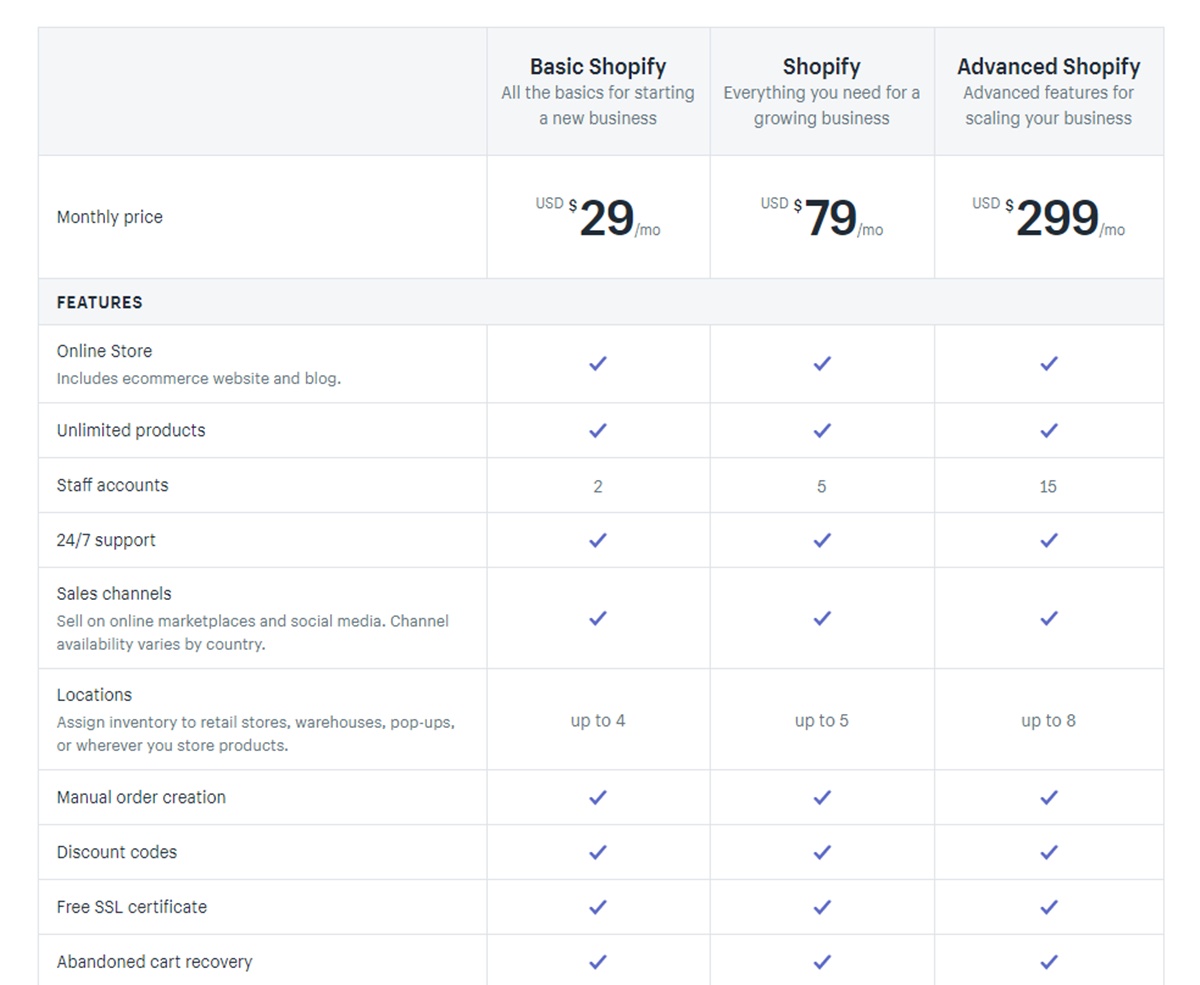Viewport: 1200px width, 985px height.
Task: Click 24/7 support checkmark under Advanced Shopify
Action: click(x=1049, y=541)
